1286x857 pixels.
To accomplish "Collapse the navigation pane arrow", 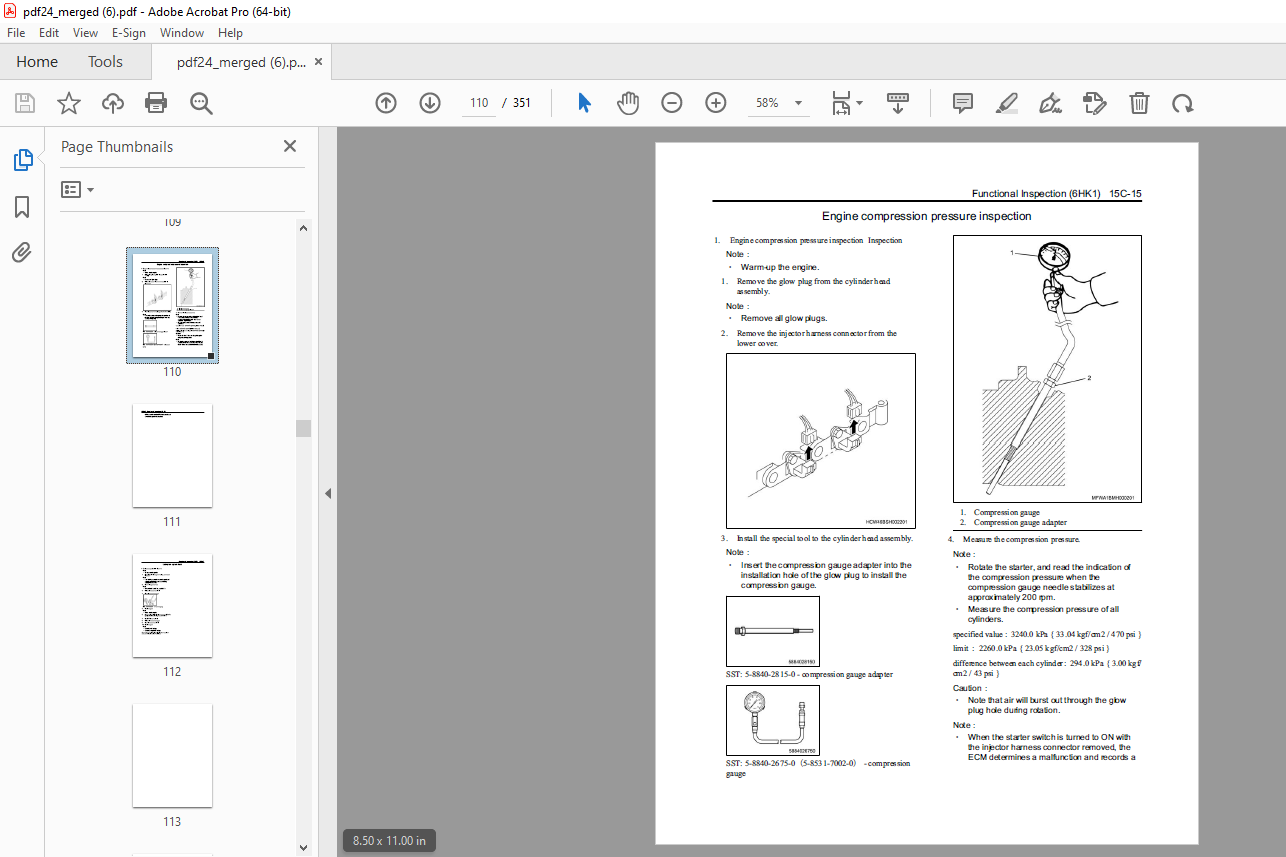I will [327, 493].
